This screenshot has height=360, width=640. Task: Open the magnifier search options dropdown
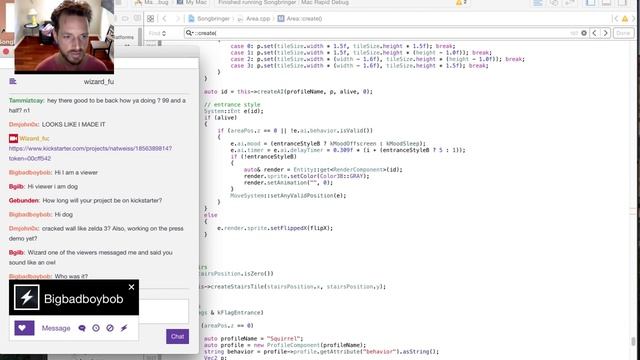click(x=189, y=33)
